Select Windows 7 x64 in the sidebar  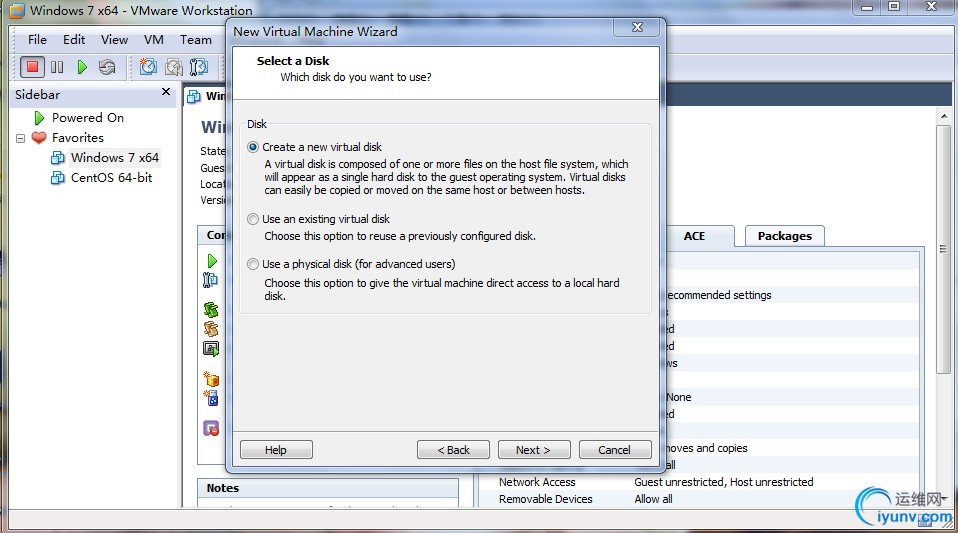tap(114, 158)
